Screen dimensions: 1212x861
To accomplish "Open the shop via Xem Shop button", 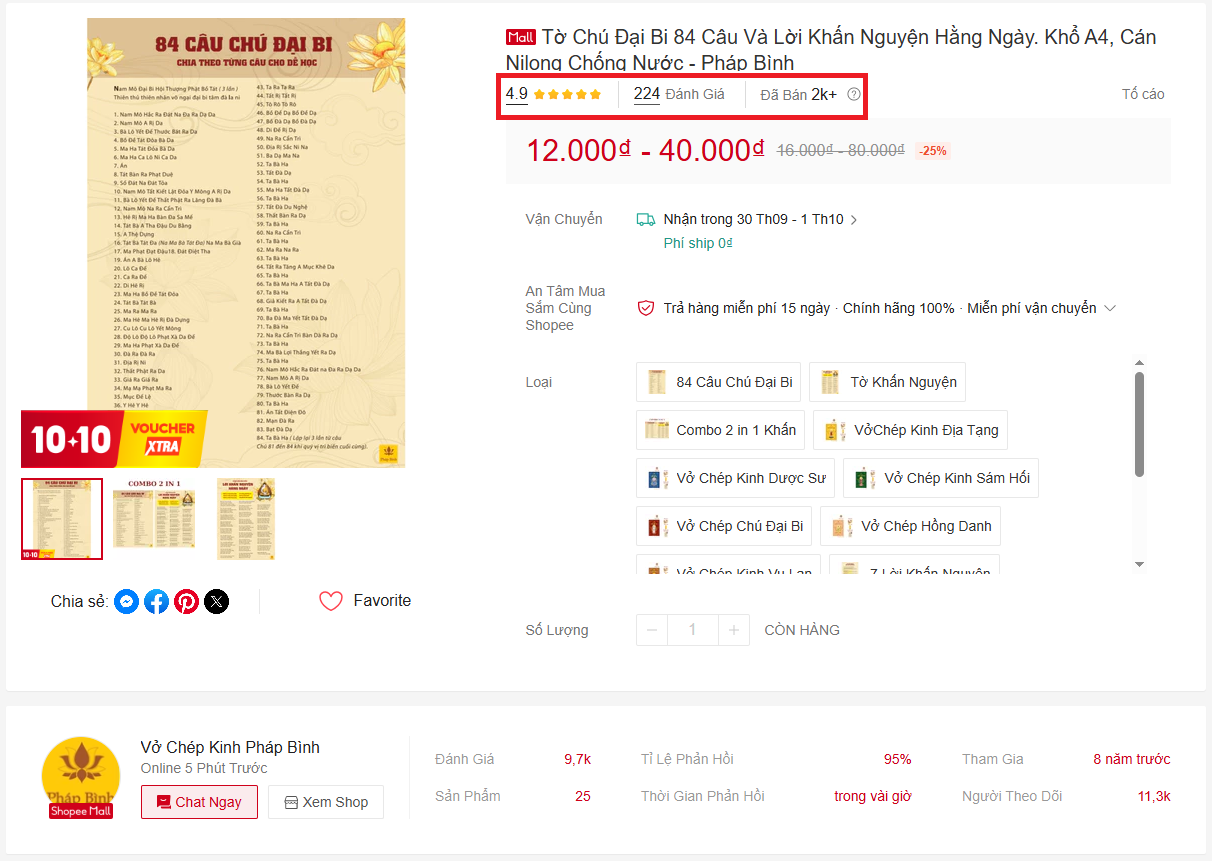I will [x=325, y=802].
